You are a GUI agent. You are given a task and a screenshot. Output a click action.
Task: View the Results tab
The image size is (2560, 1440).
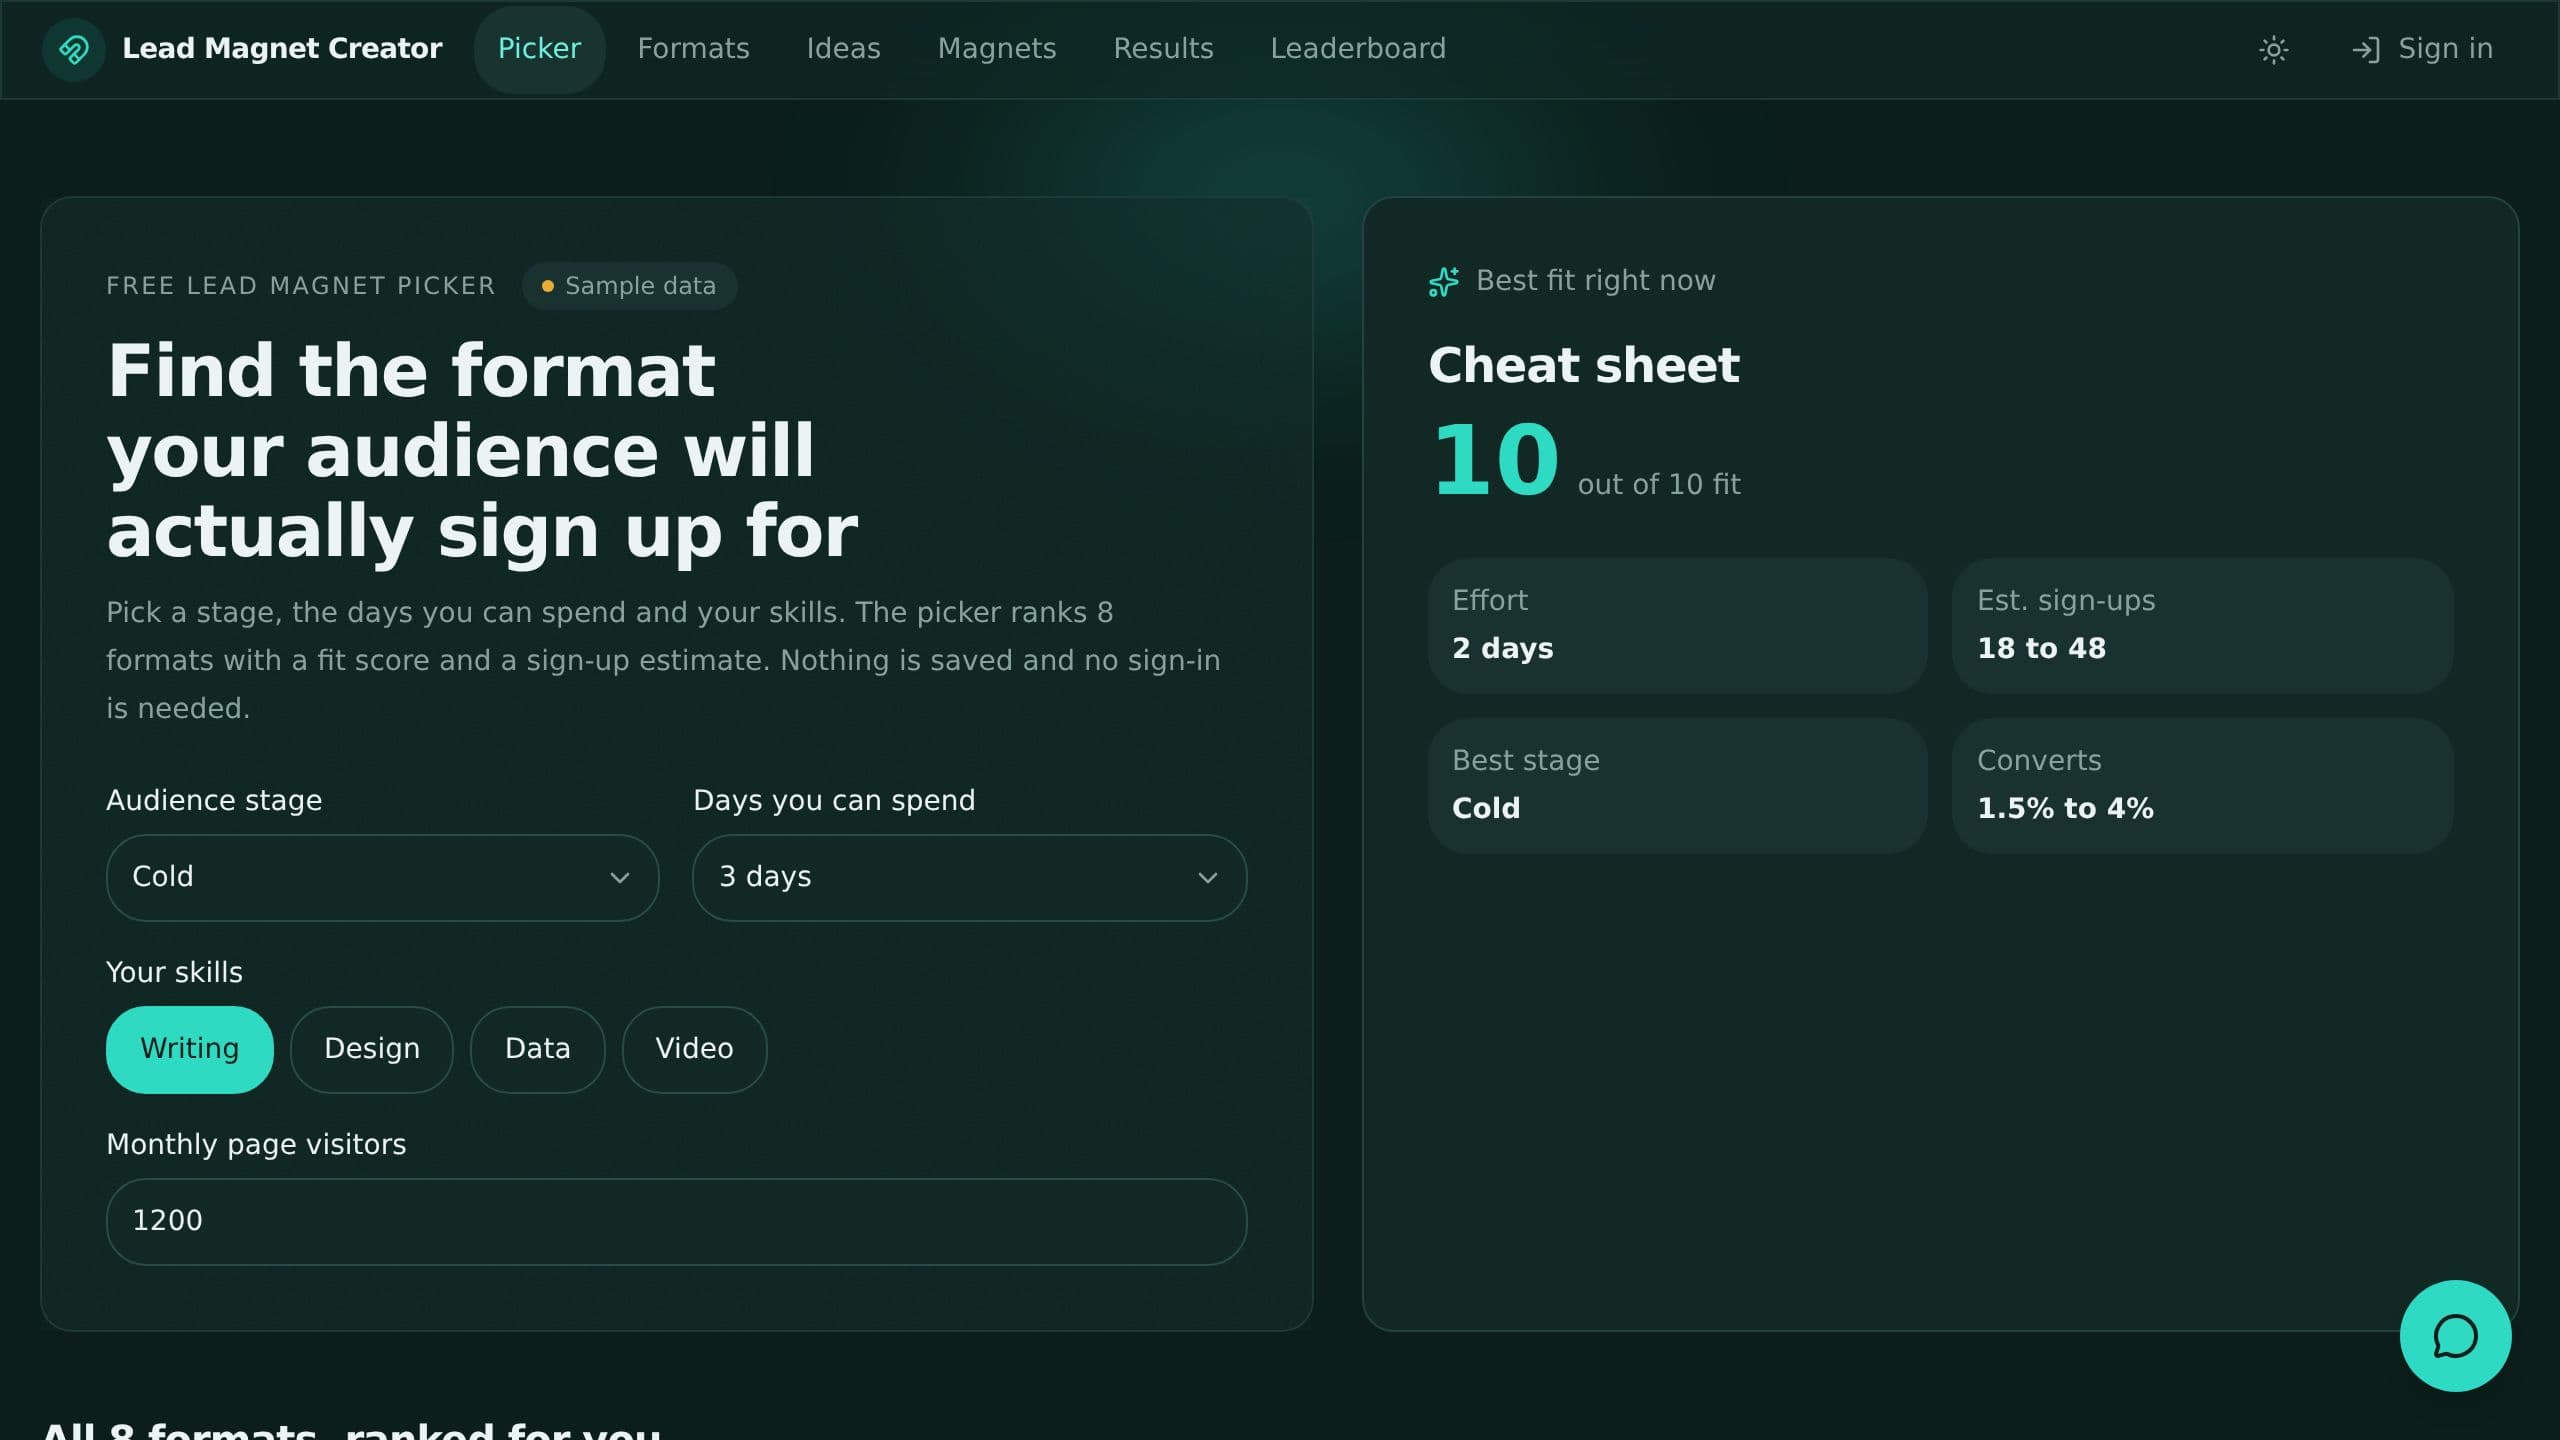point(1163,49)
